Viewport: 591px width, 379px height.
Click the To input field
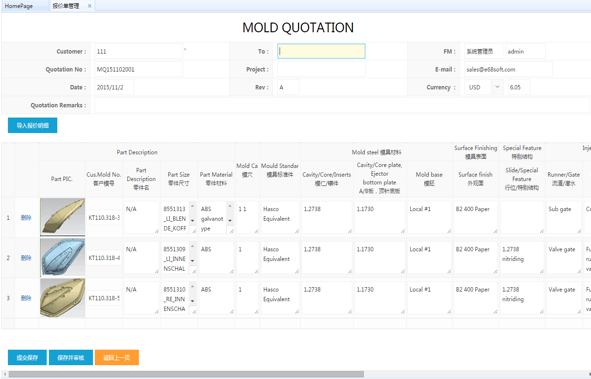[321, 51]
